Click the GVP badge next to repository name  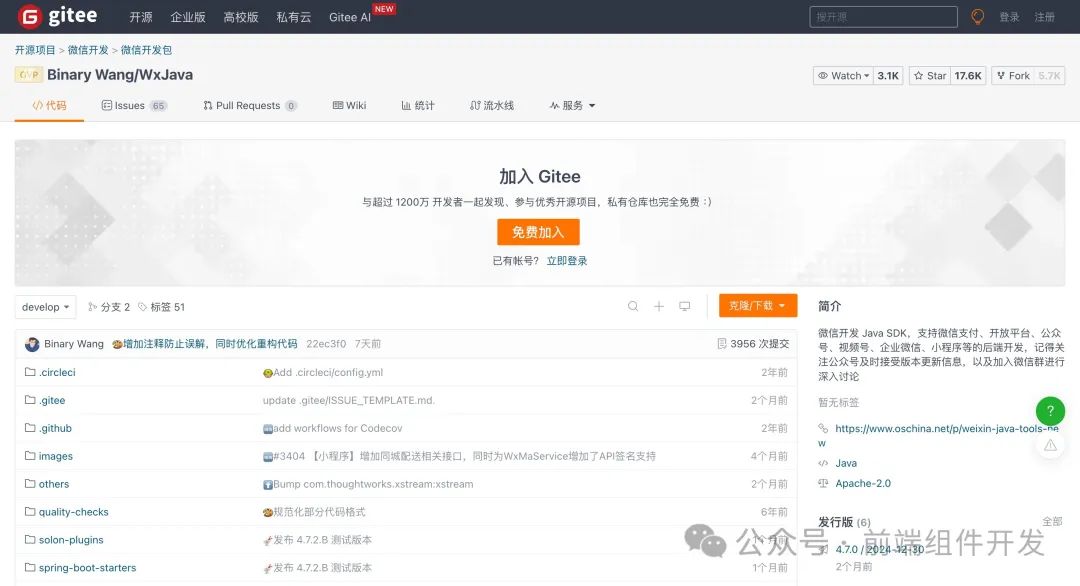click(x=30, y=74)
